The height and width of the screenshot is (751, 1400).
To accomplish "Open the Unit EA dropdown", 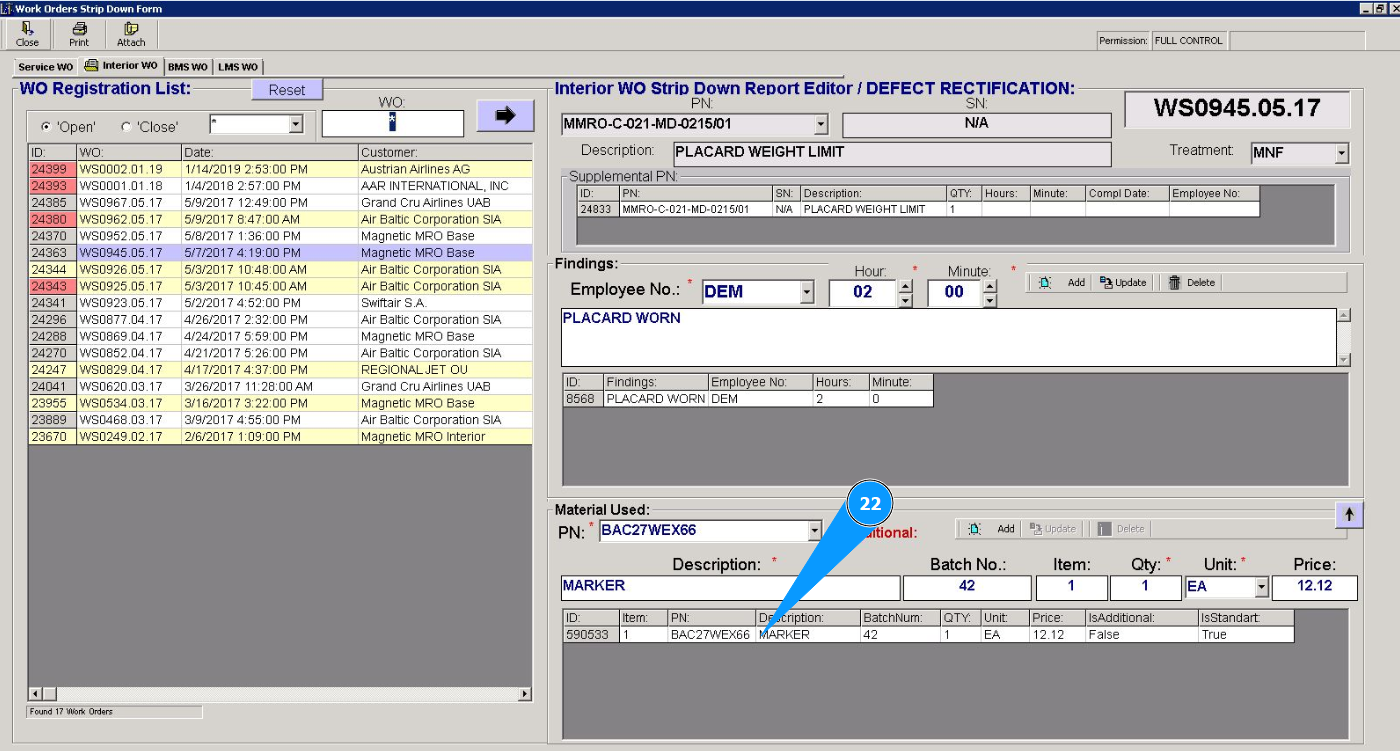I will pos(1261,587).
